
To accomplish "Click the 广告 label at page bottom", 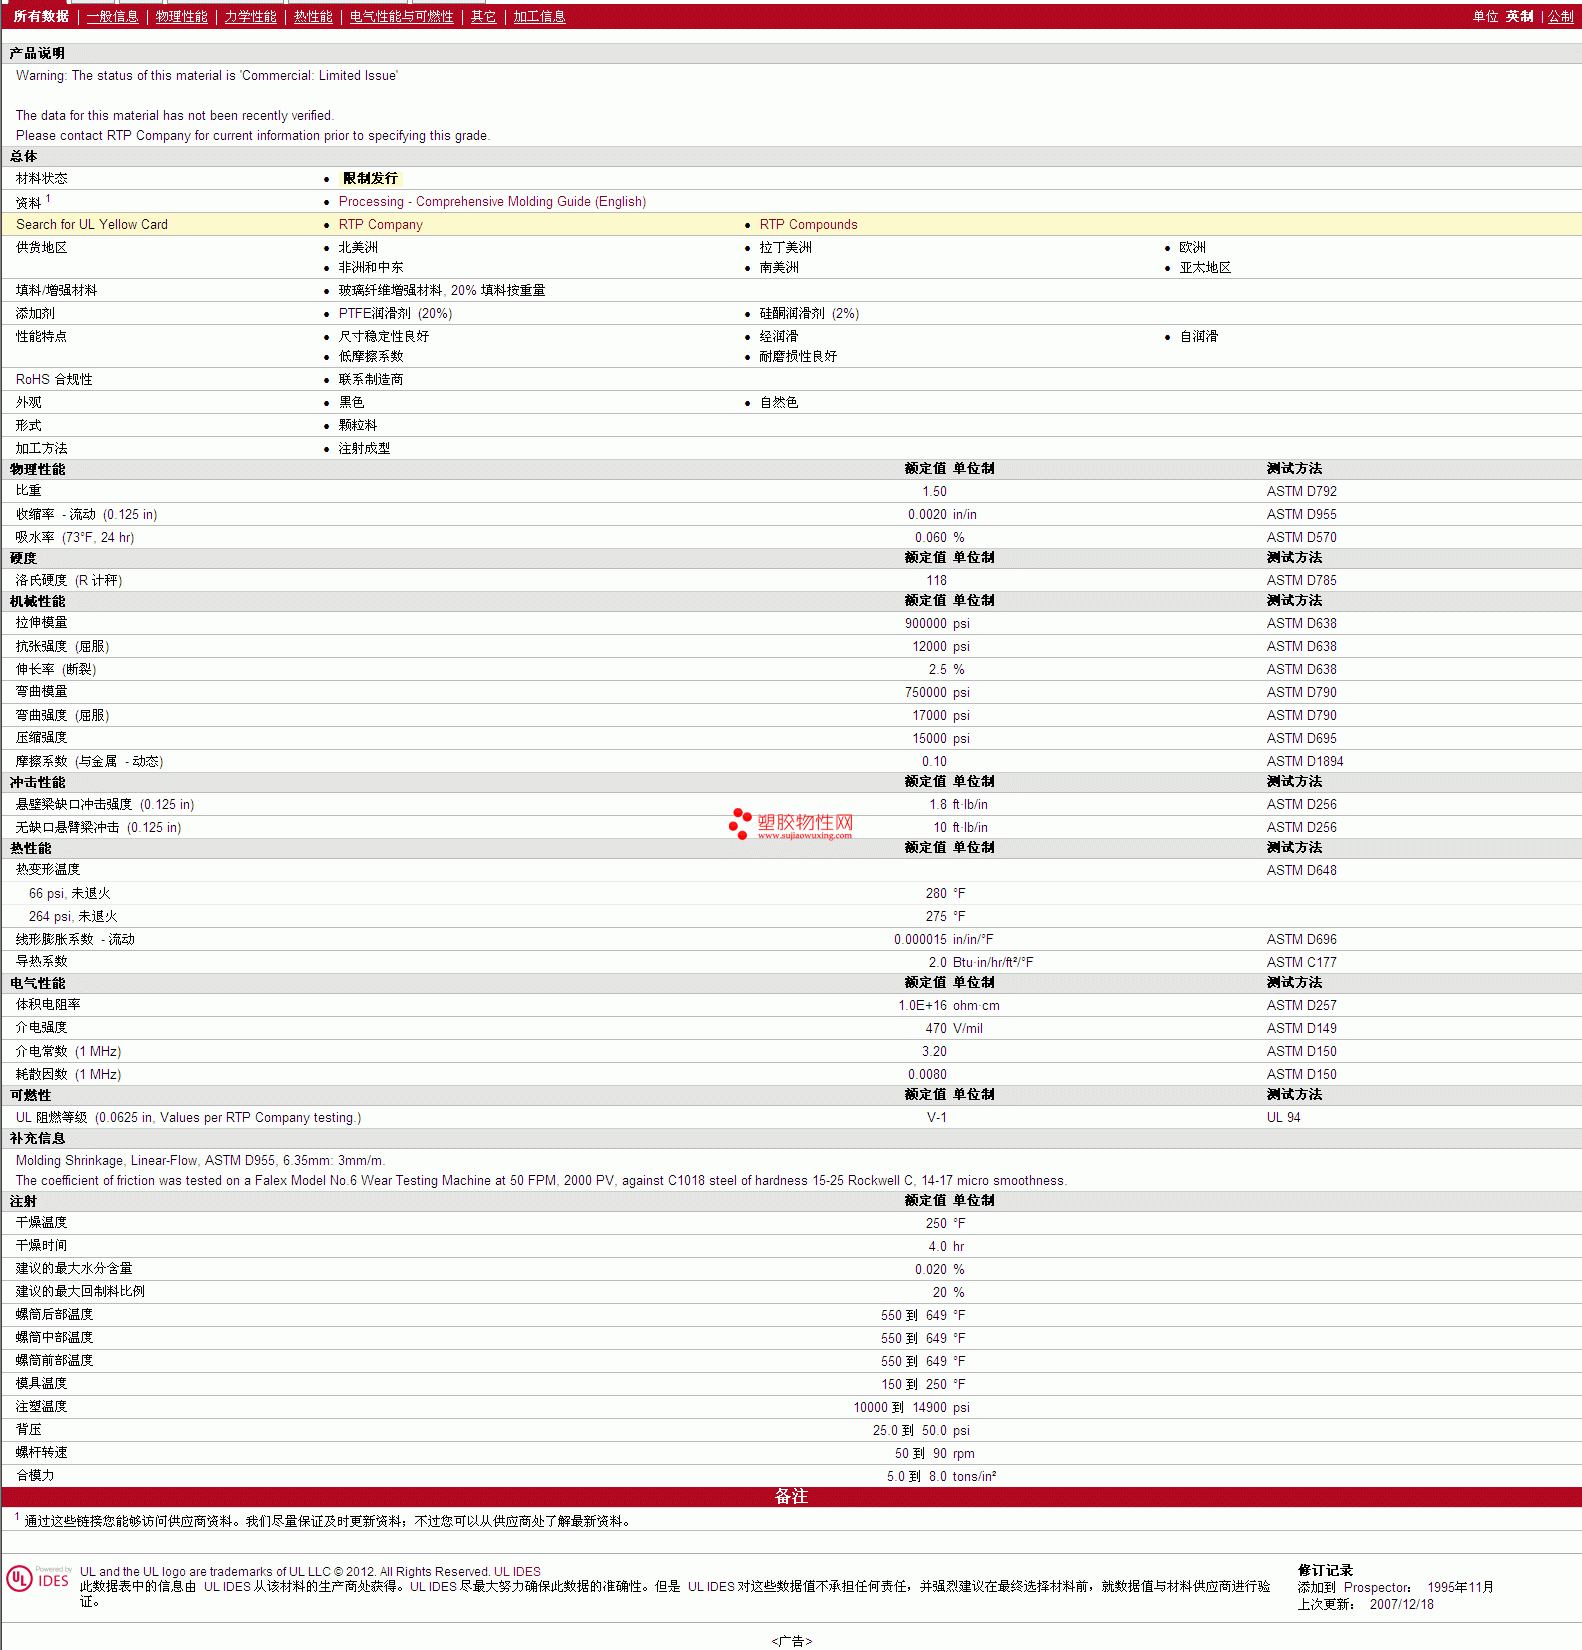I will coord(791,1641).
